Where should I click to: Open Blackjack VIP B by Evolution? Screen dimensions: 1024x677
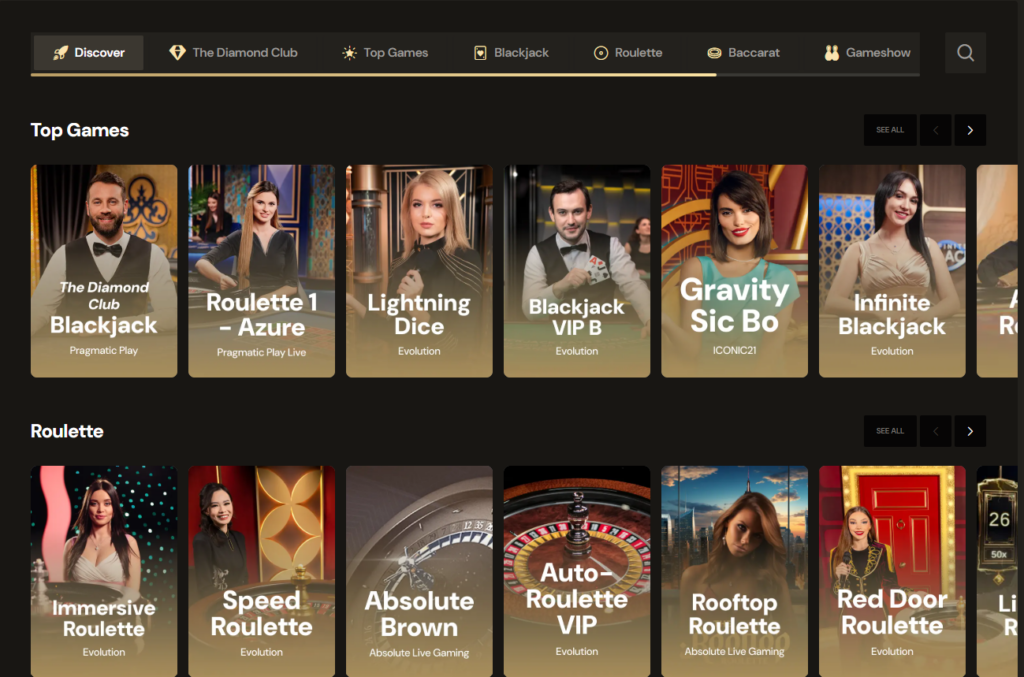click(576, 271)
